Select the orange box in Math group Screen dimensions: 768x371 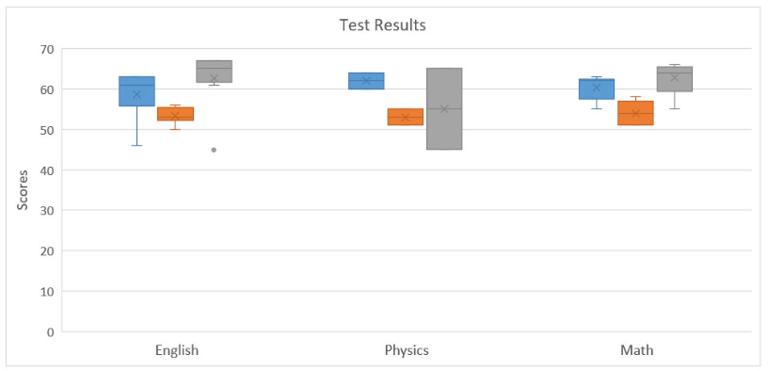tap(635, 113)
